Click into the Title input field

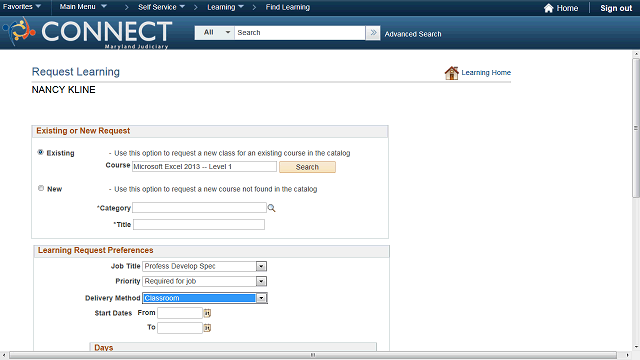click(x=199, y=224)
